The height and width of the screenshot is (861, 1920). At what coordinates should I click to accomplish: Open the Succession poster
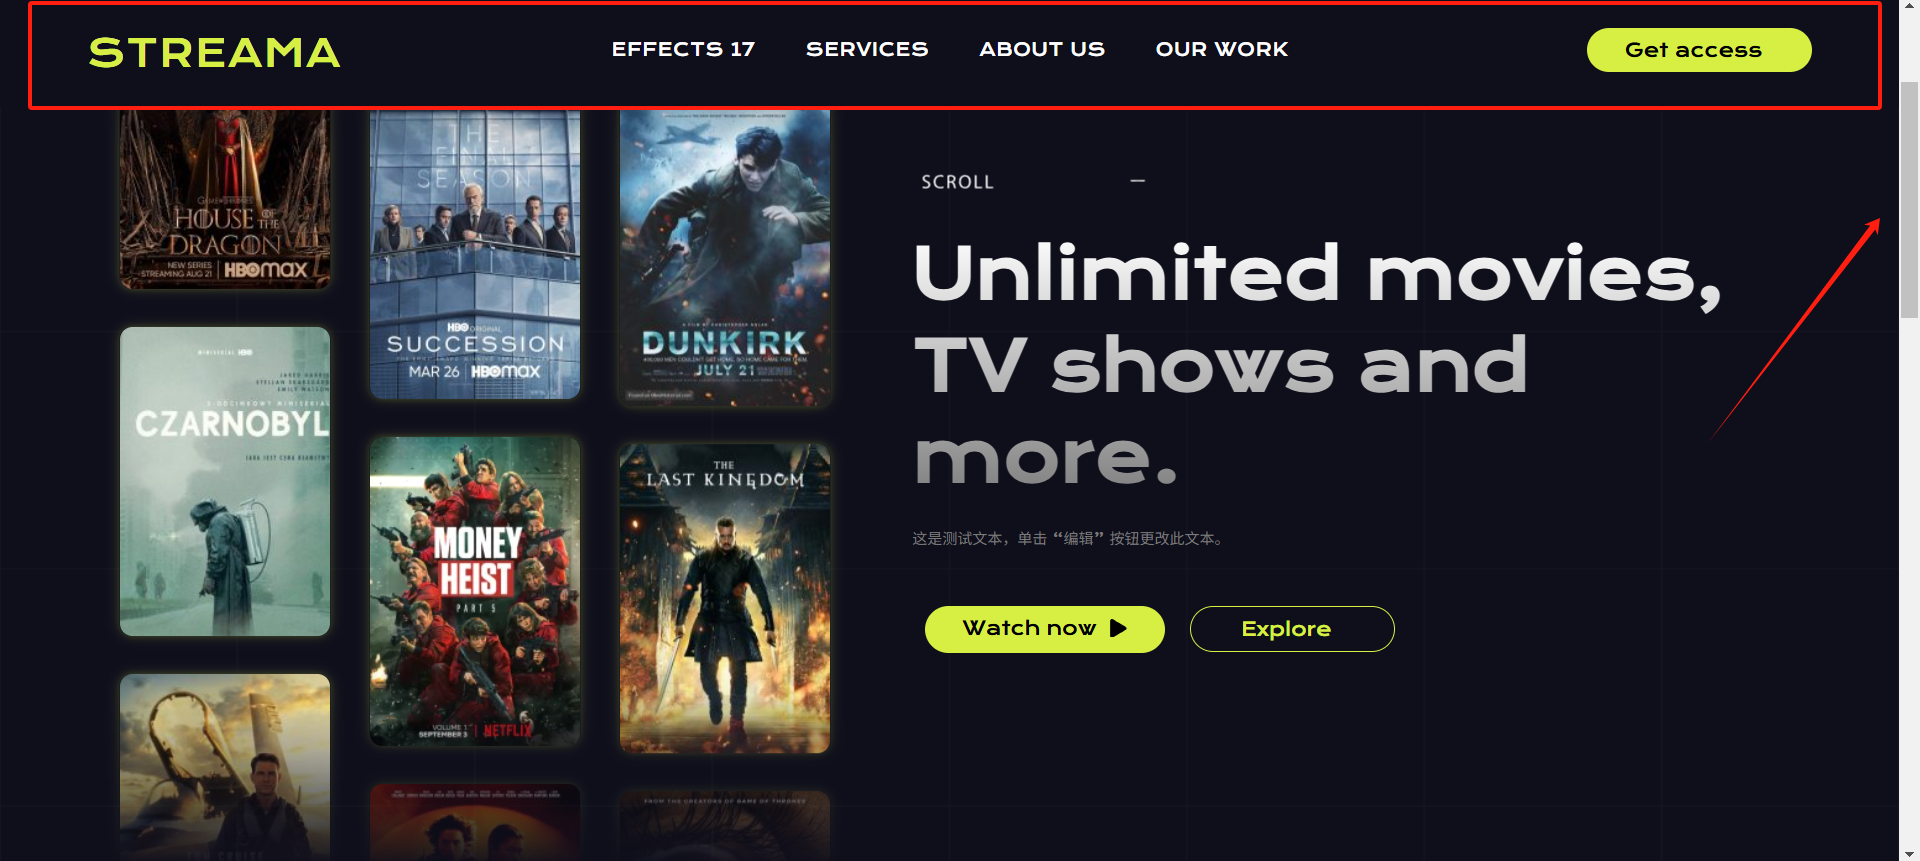[x=475, y=254]
